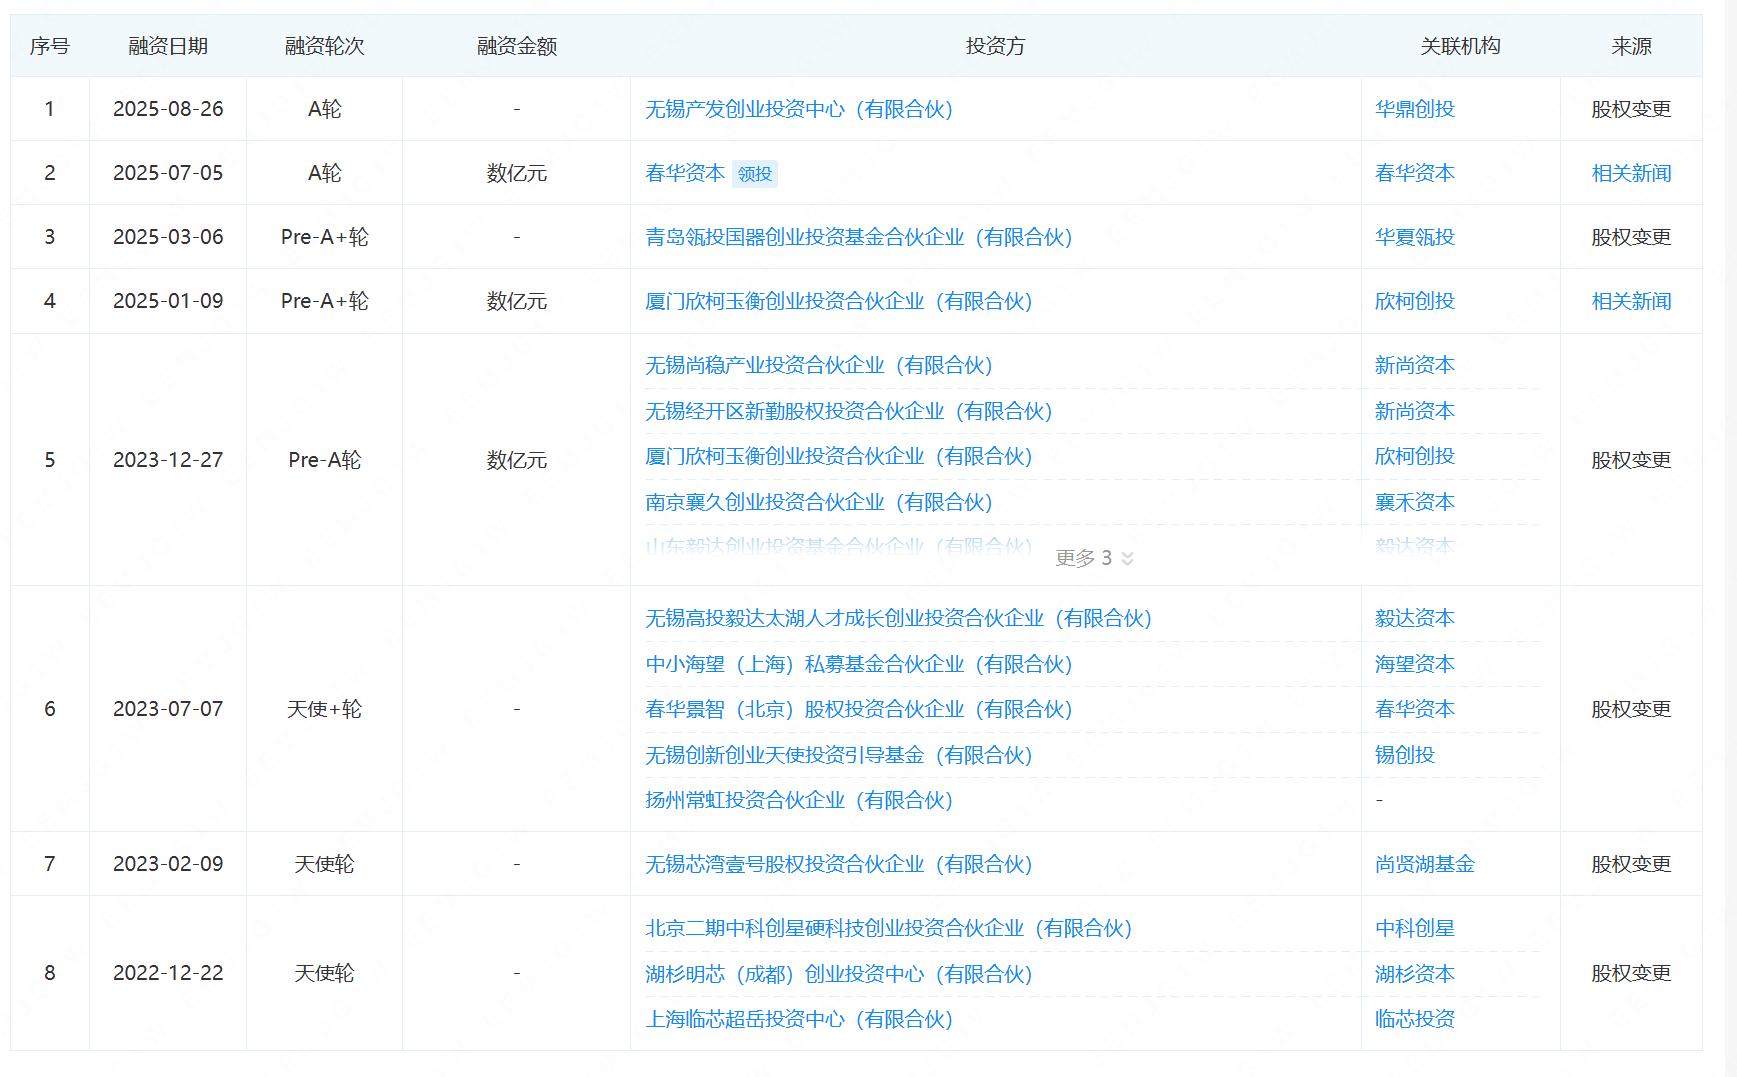
Task: Open 海望资本 related institution
Action: 1414,664
